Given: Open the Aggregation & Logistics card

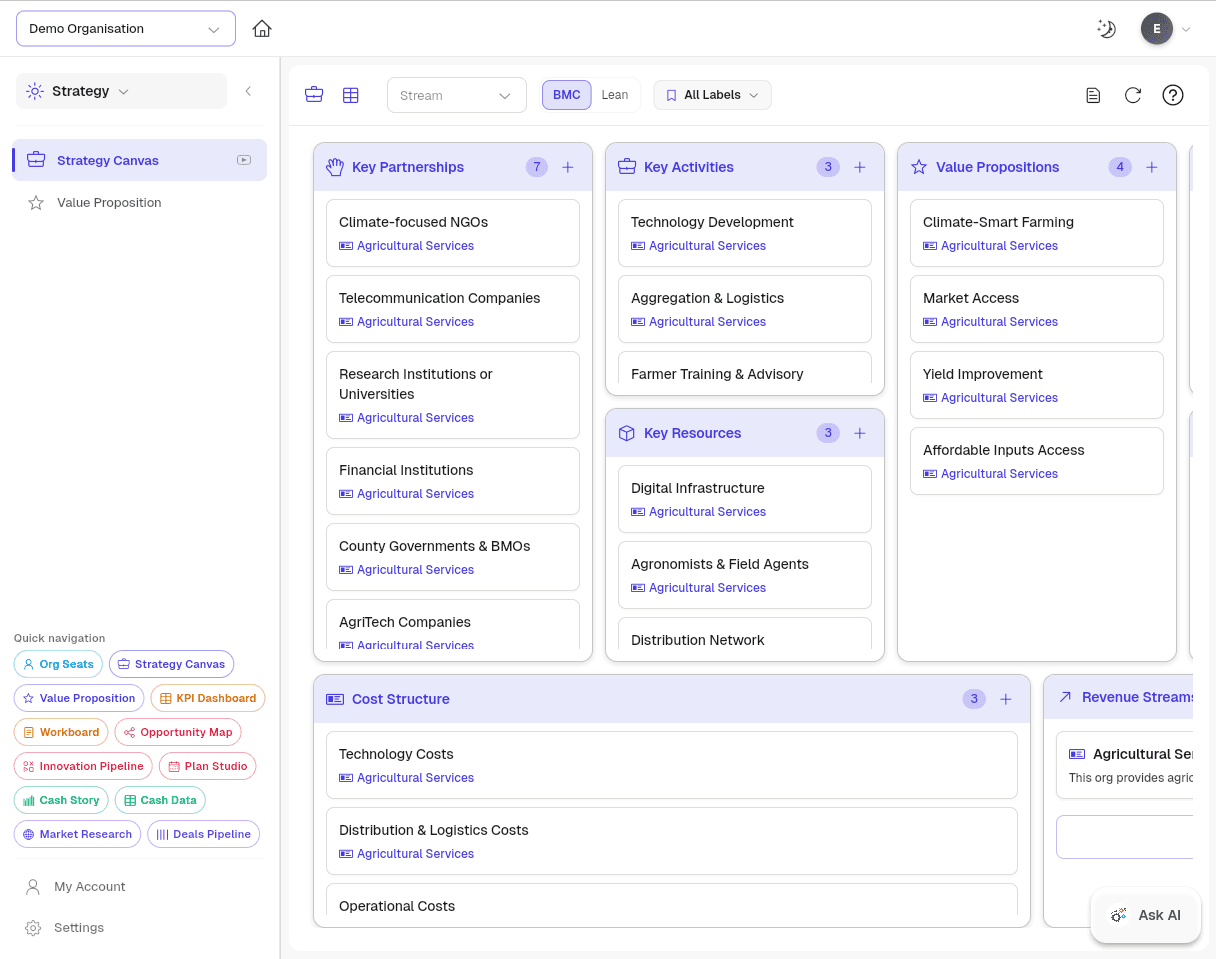Looking at the screenshot, I should (745, 309).
